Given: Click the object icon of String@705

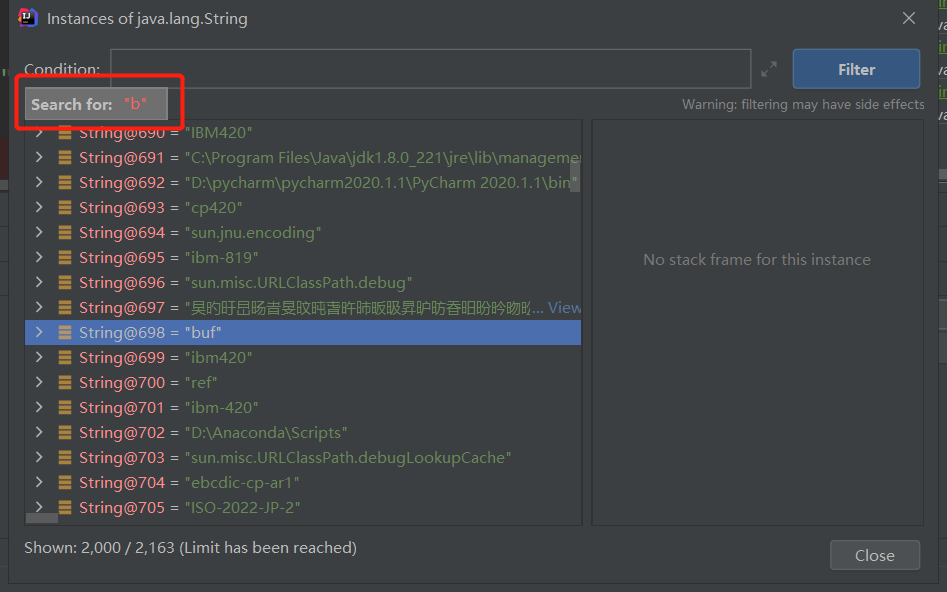Looking at the screenshot, I should 65,507.
